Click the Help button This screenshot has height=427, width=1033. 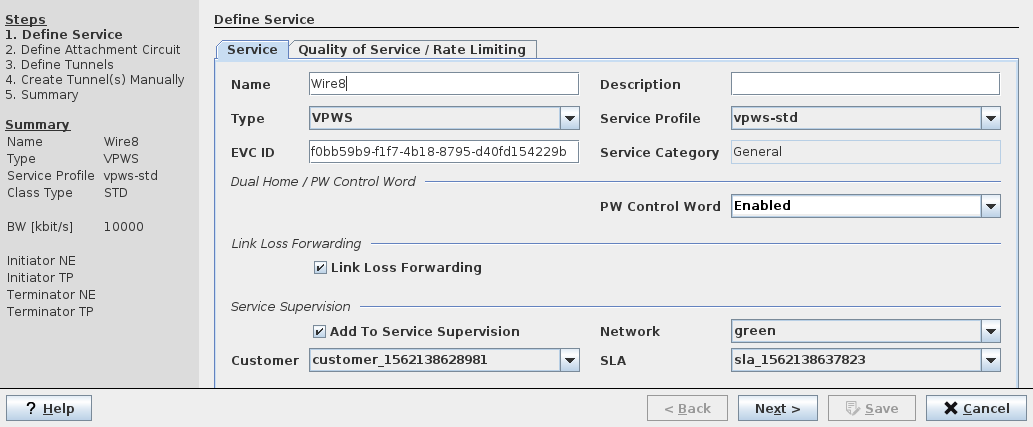(x=48, y=408)
